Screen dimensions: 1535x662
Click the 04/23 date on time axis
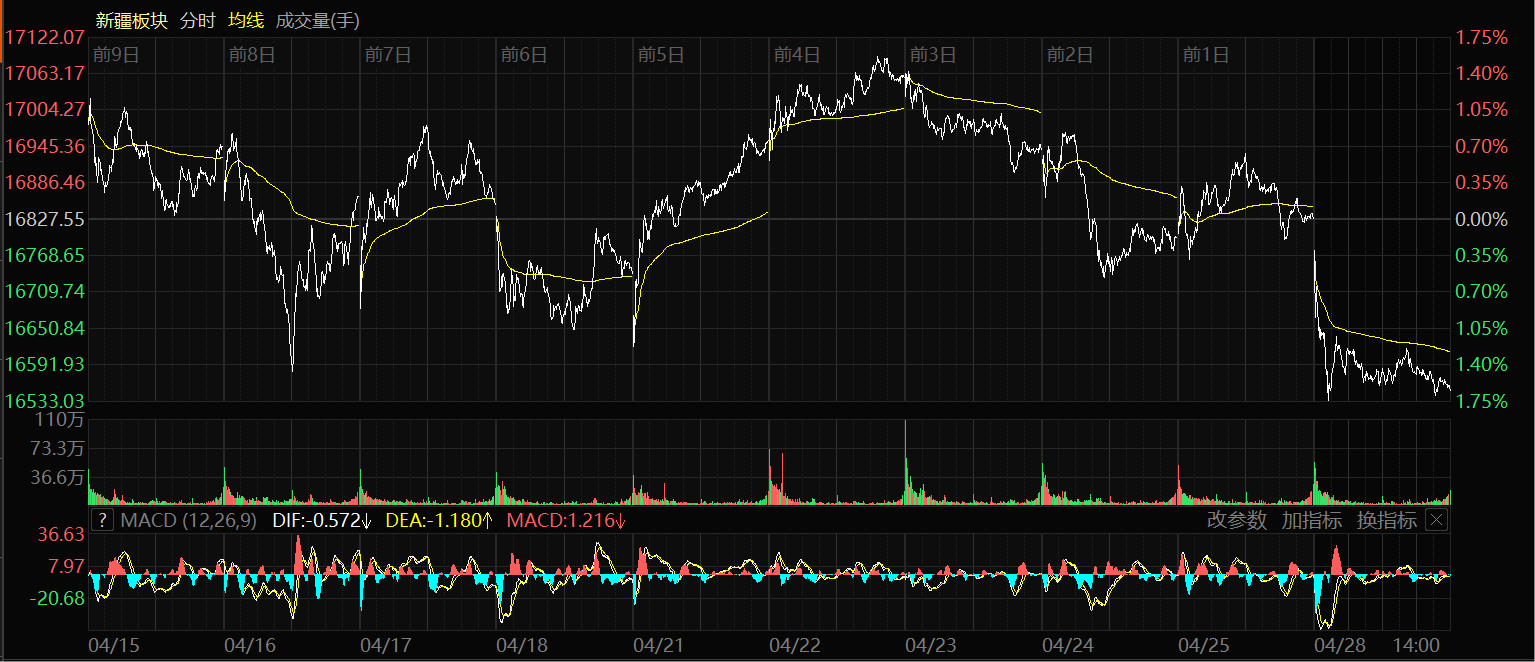[x=933, y=646]
